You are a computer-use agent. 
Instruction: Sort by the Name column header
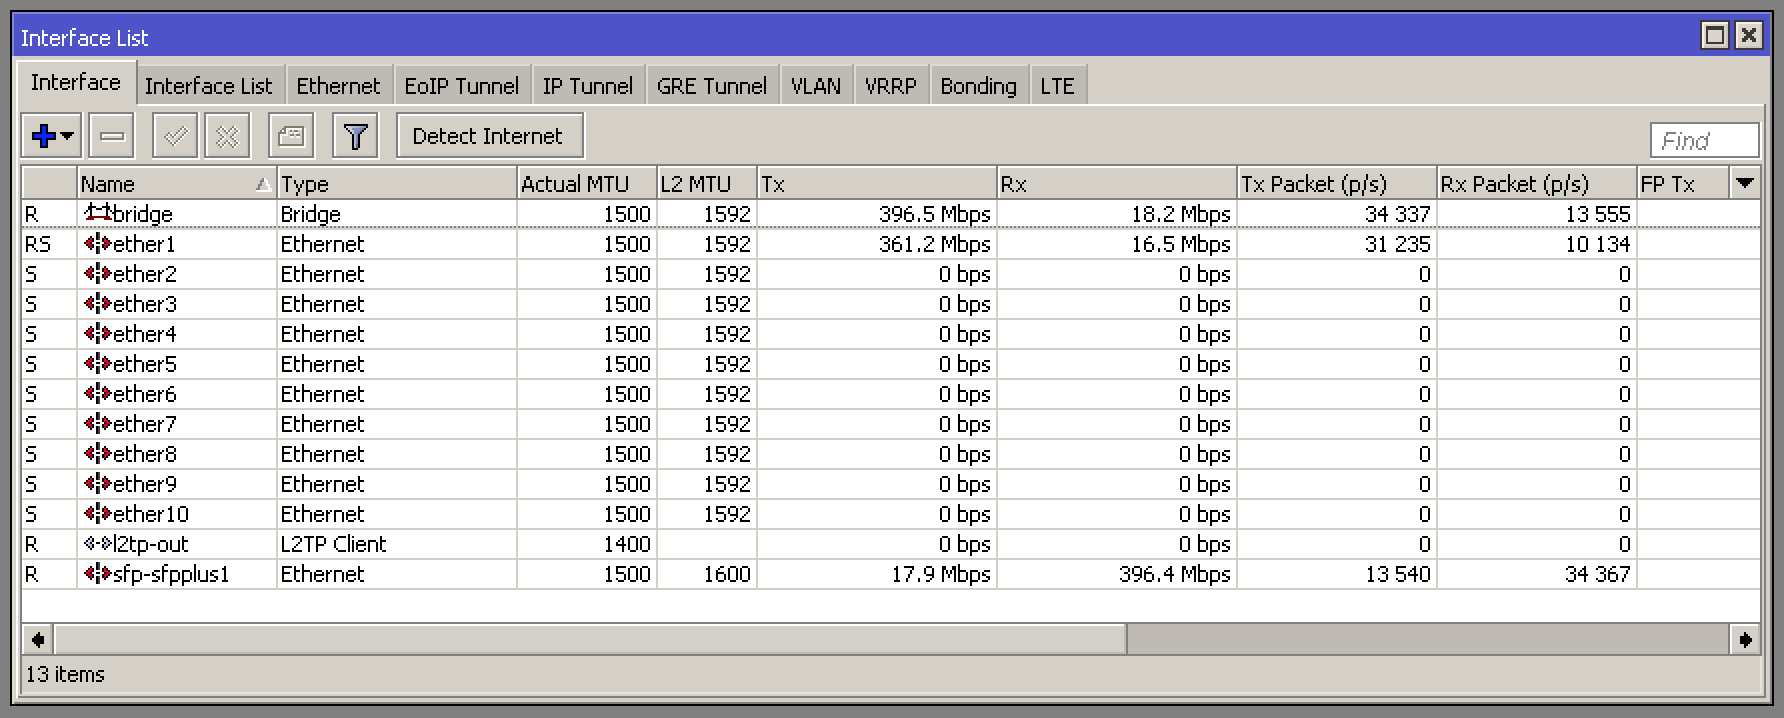pos(176,183)
